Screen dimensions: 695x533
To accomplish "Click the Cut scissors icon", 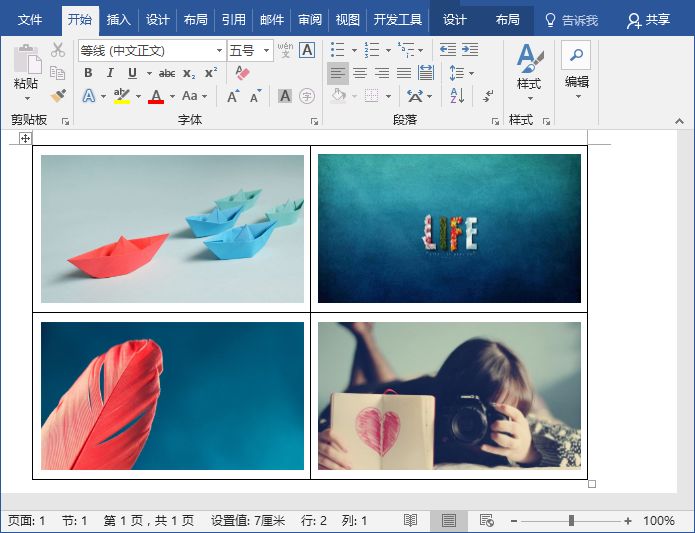I will [58, 50].
